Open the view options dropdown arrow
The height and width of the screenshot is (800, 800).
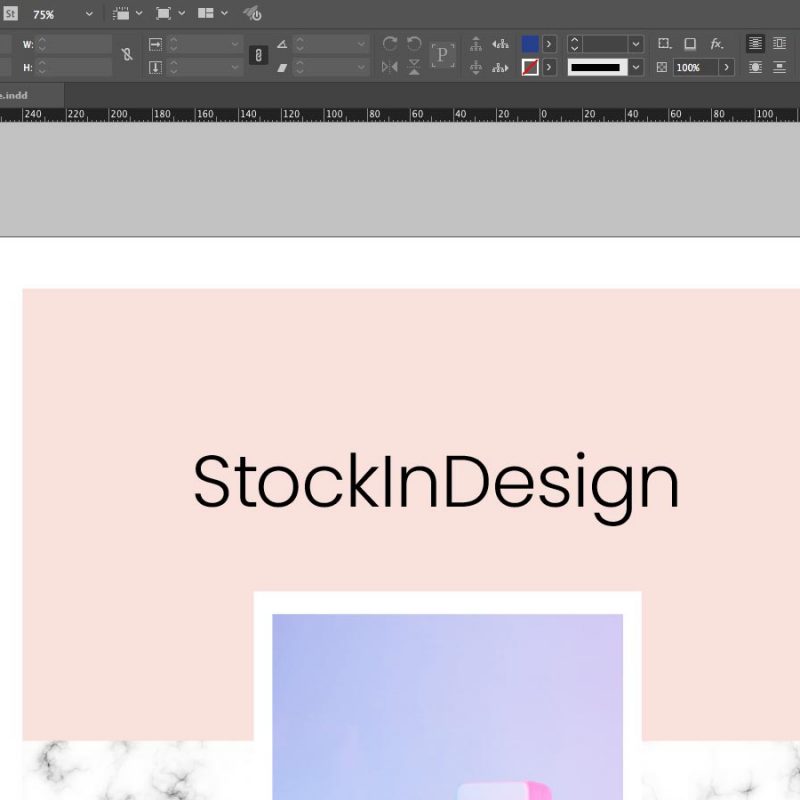pyautogui.click(x=139, y=14)
